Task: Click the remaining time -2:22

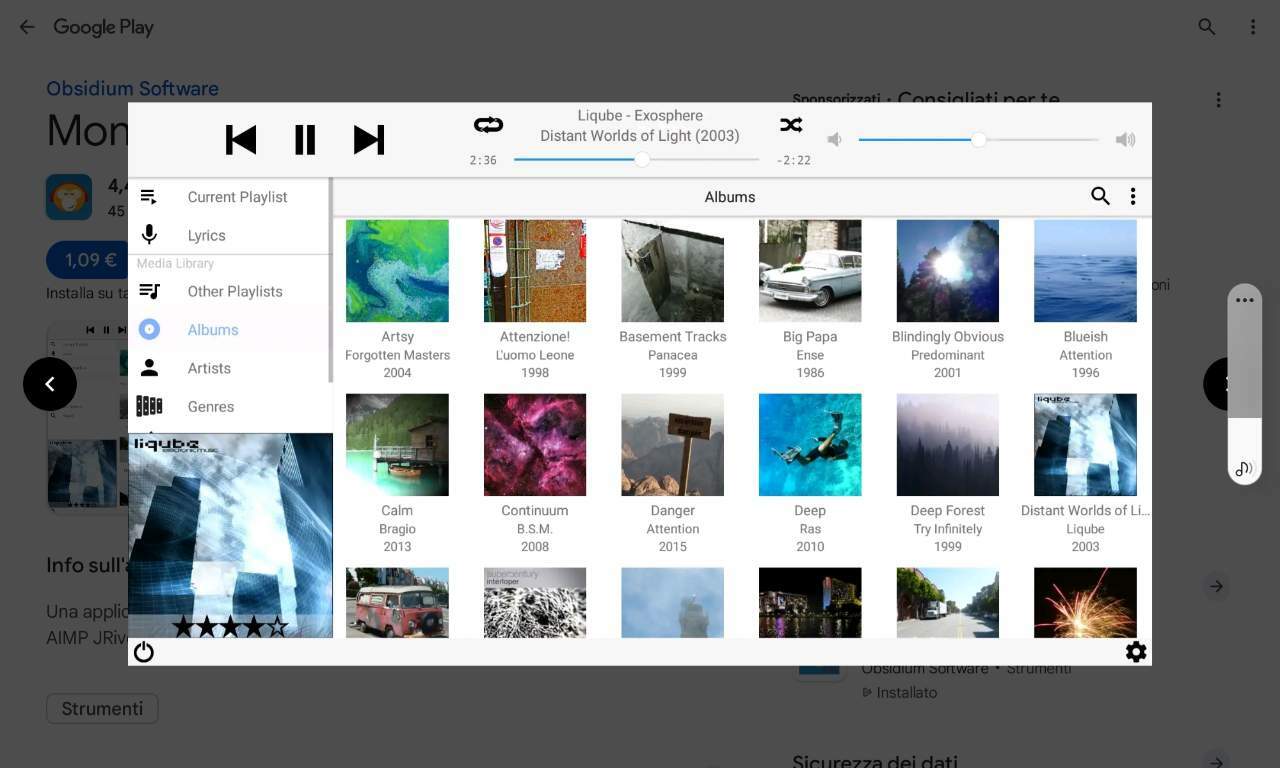Action: pos(793,160)
